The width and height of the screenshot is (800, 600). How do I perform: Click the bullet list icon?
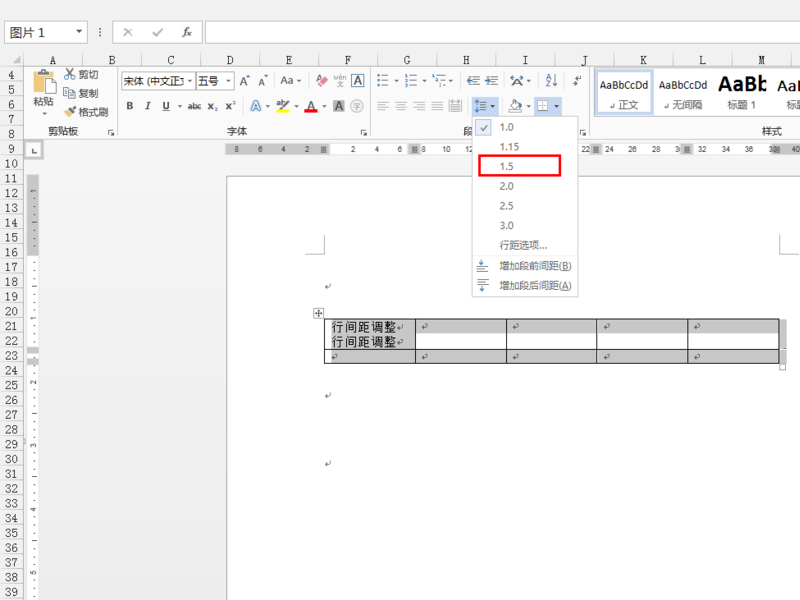383,80
